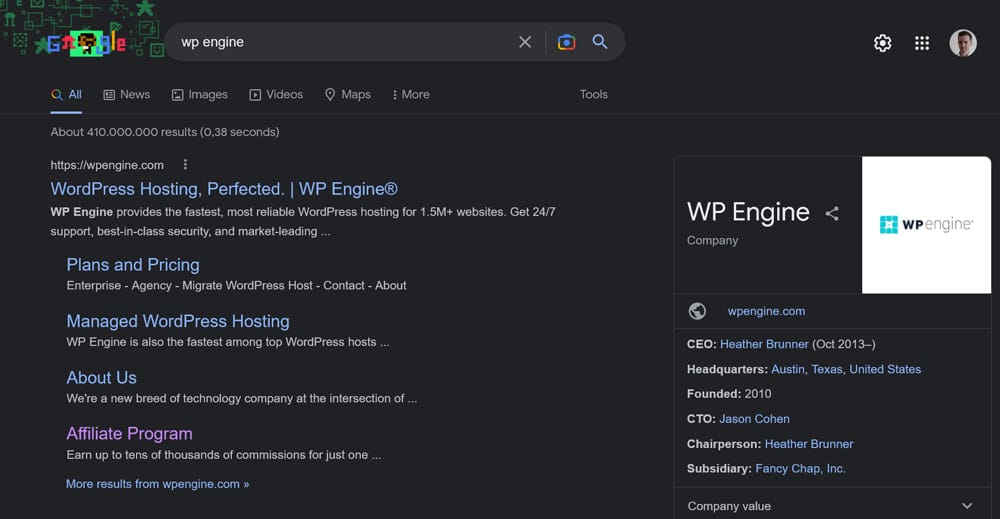
Task: Click the account profile avatar
Action: (962, 43)
